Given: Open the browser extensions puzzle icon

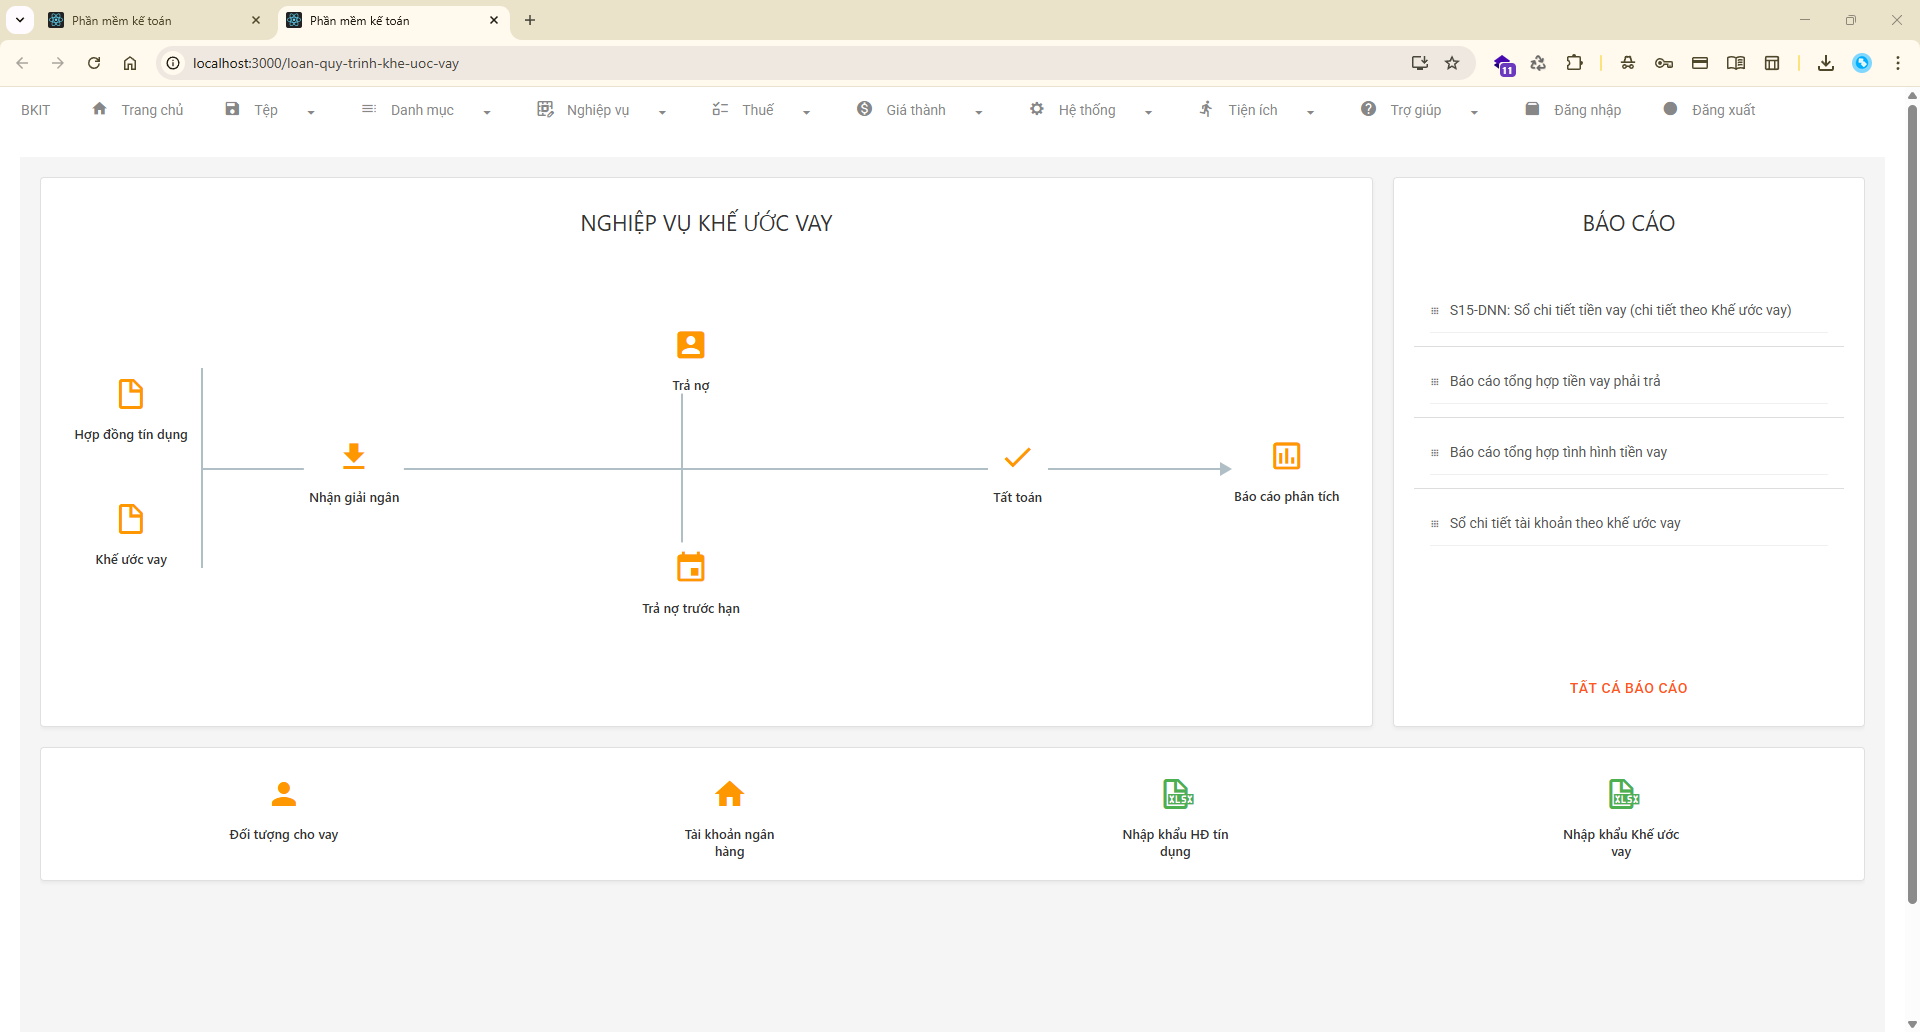Looking at the screenshot, I should coord(1574,63).
